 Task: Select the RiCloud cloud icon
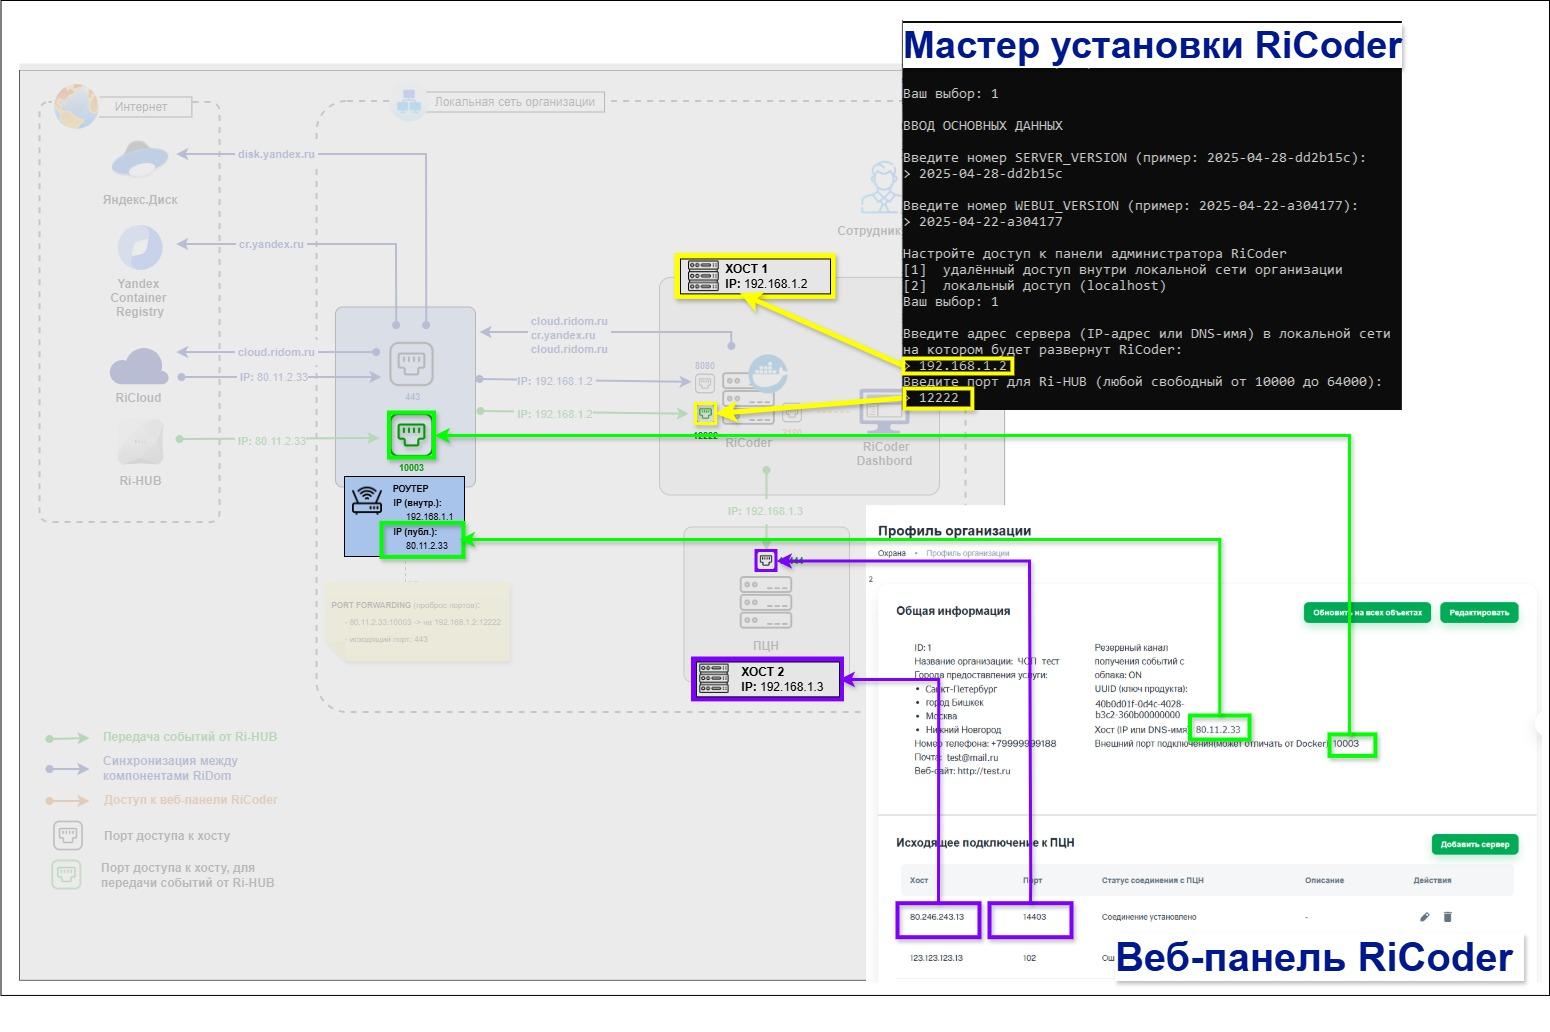139,367
